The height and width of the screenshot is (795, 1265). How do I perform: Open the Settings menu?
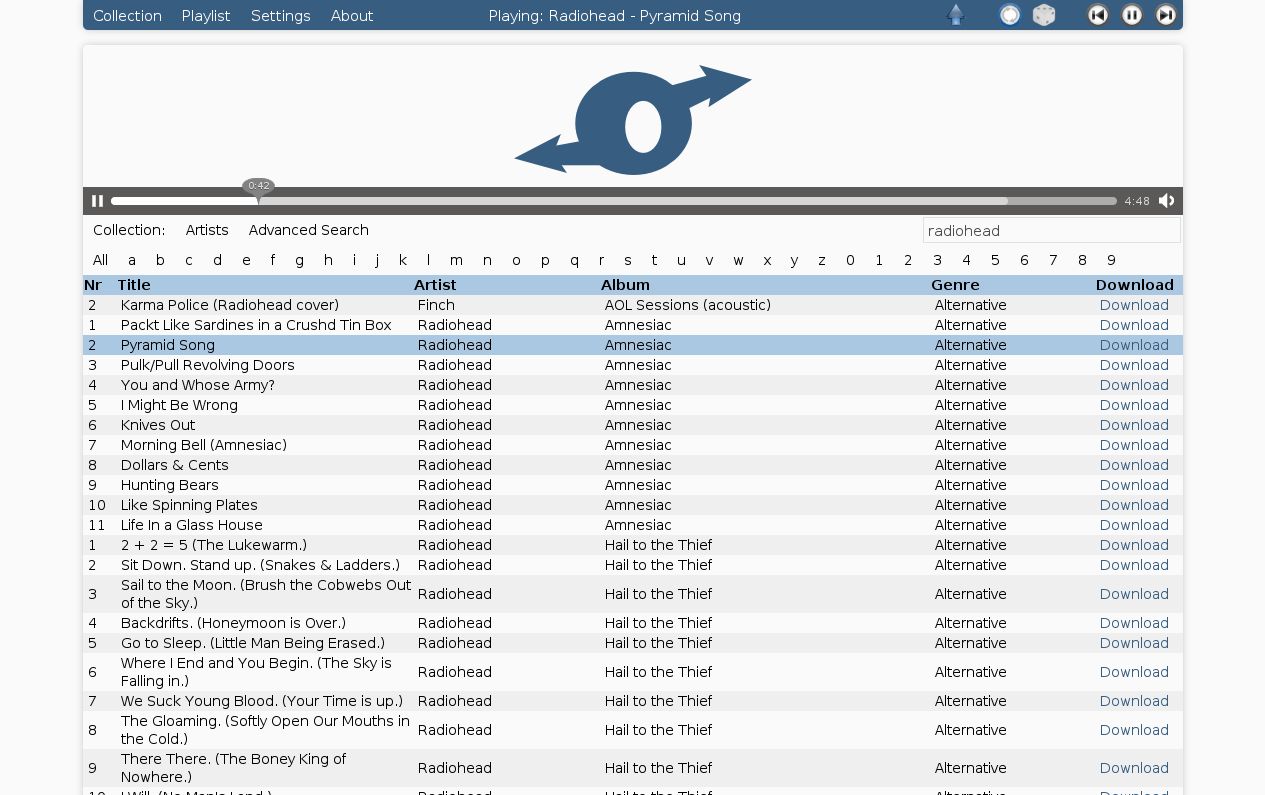point(280,16)
